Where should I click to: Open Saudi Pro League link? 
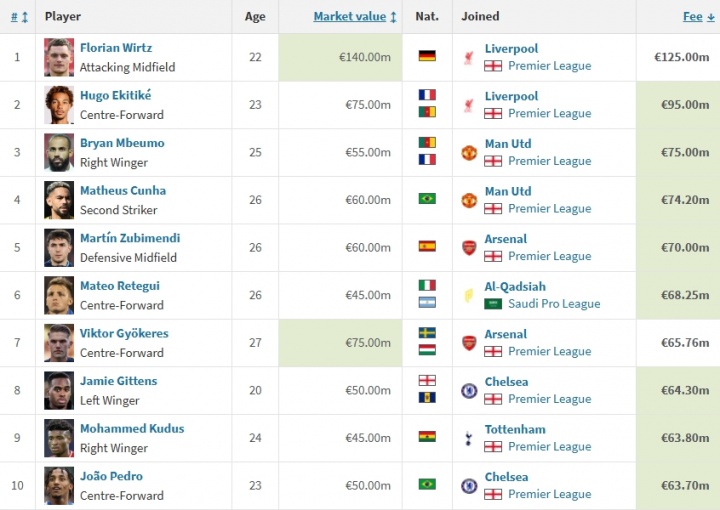tap(554, 304)
